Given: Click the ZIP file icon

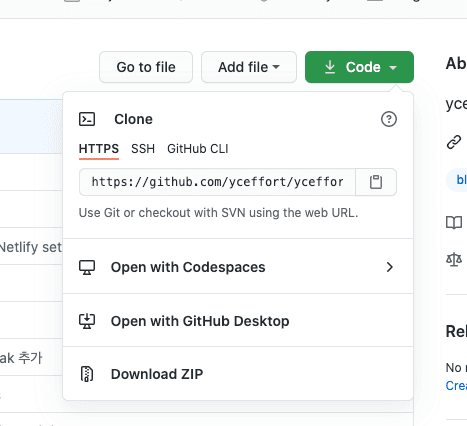Looking at the screenshot, I should pyautogui.click(x=87, y=374).
